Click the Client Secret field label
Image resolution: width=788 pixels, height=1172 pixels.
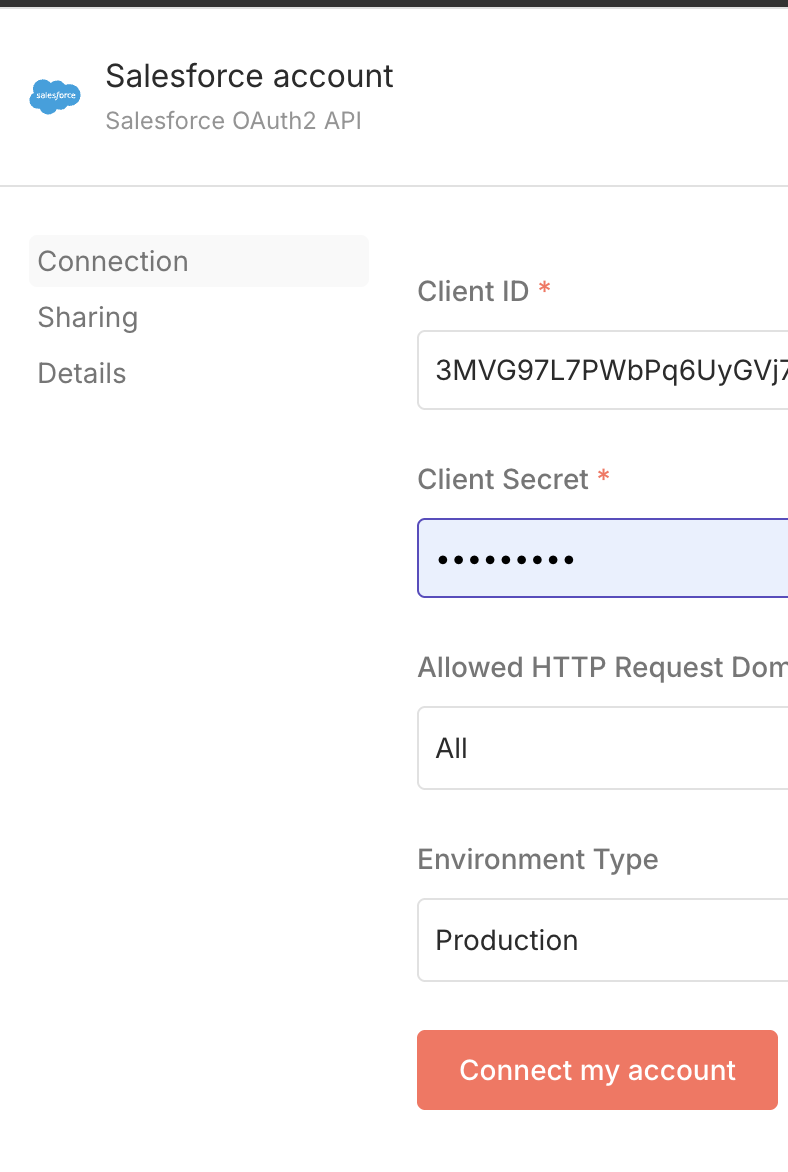pyautogui.click(x=503, y=479)
